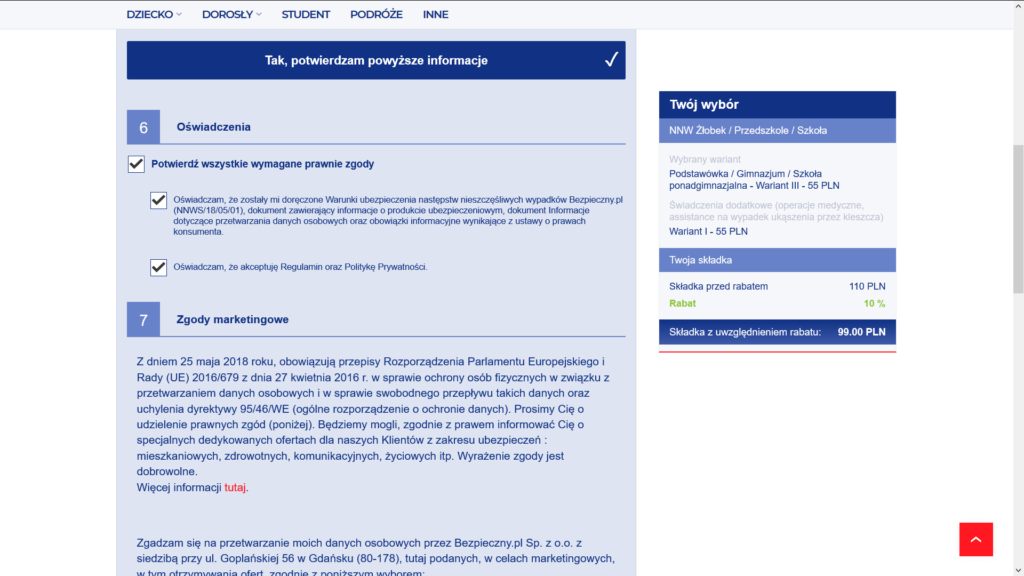1024x576 pixels.
Task: Click the 'Wariant I - 55 PLN' text
Action: coord(709,231)
